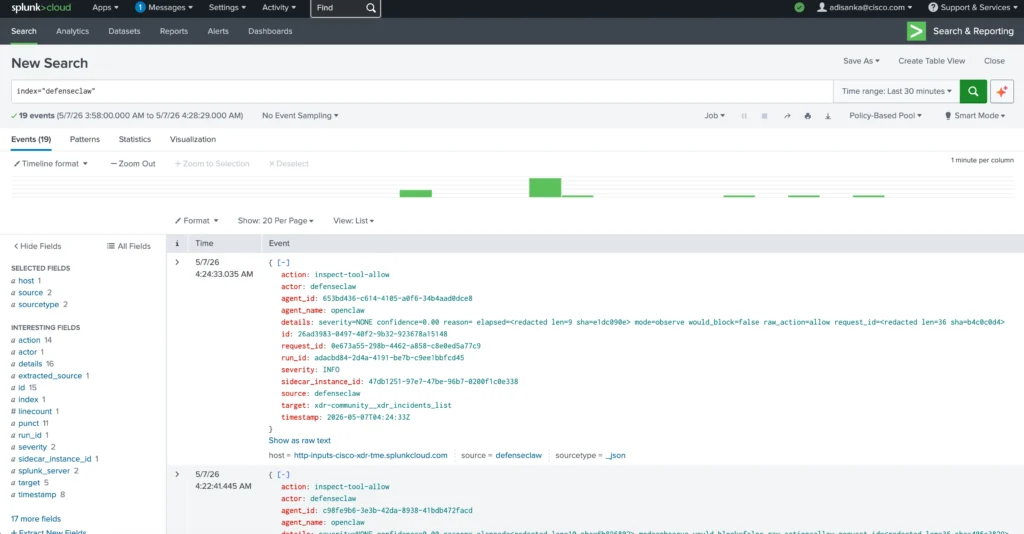Click Hide Fields
The height and width of the screenshot is (534, 1024).
coord(37,246)
